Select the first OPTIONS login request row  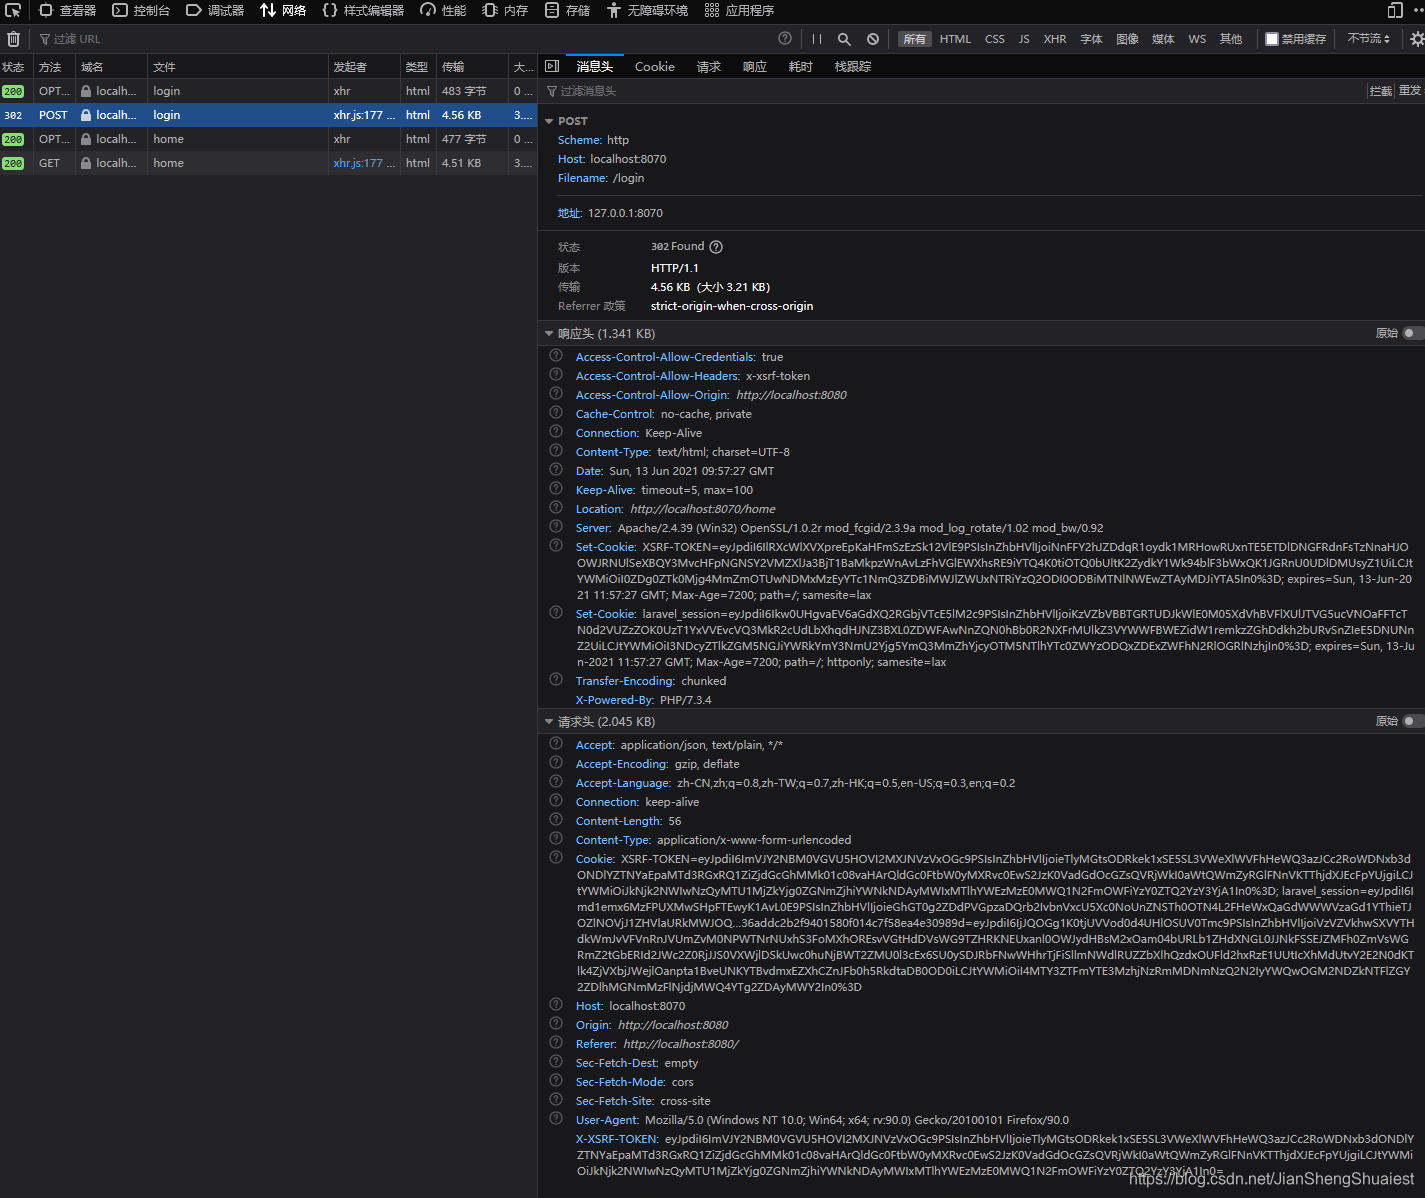pos(268,91)
